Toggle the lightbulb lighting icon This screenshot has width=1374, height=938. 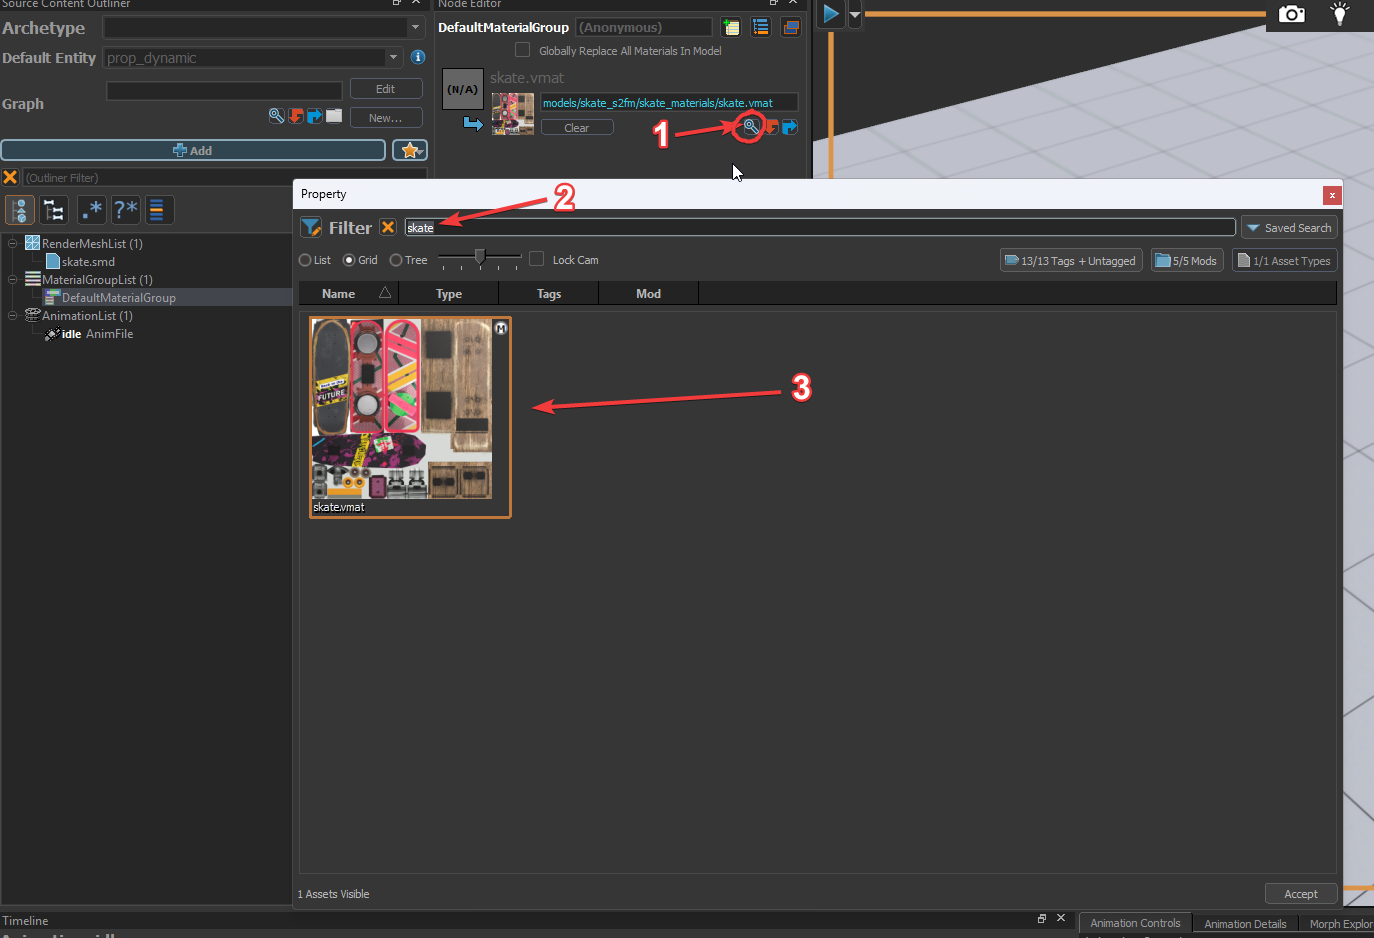click(x=1339, y=13)
